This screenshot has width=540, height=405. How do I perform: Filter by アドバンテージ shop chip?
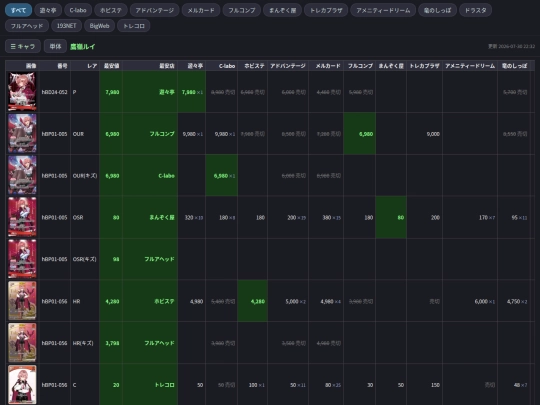(154, 10)
